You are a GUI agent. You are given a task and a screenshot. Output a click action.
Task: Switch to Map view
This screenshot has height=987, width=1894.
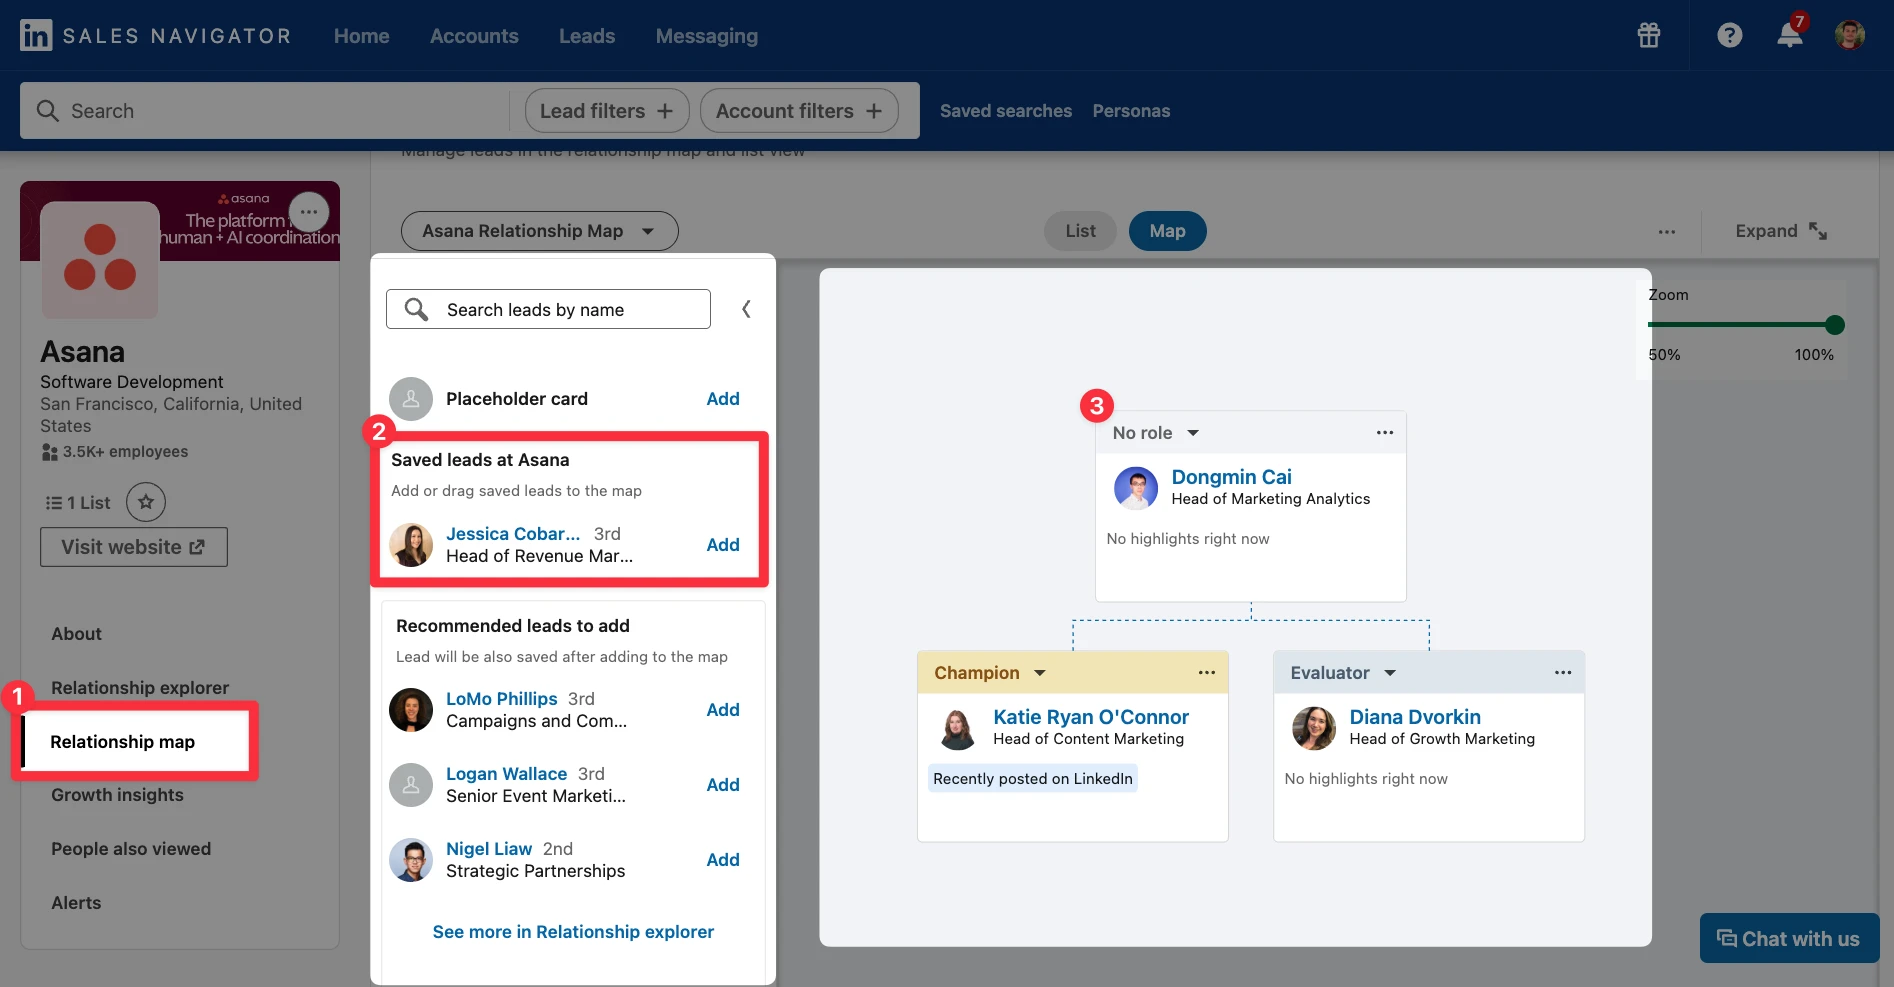(1167, 231)
